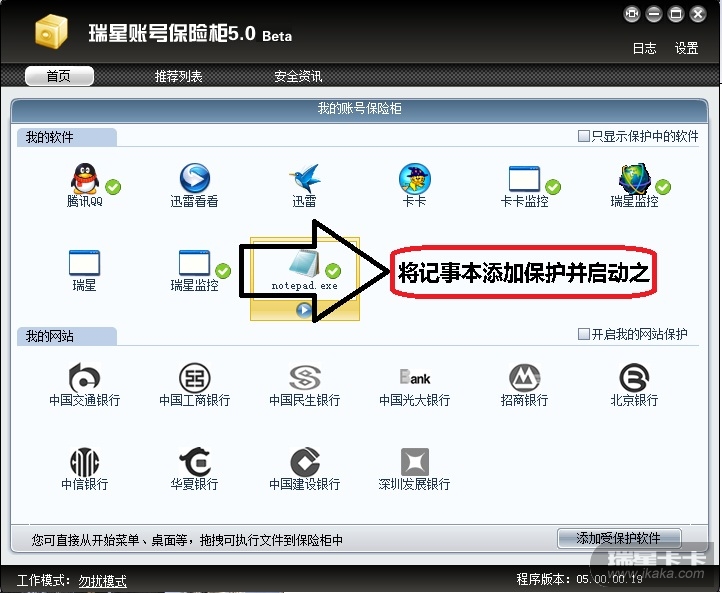
Task: Toggle 卡卡监控 protection green checkmark
Action: [x=553, y=187]
